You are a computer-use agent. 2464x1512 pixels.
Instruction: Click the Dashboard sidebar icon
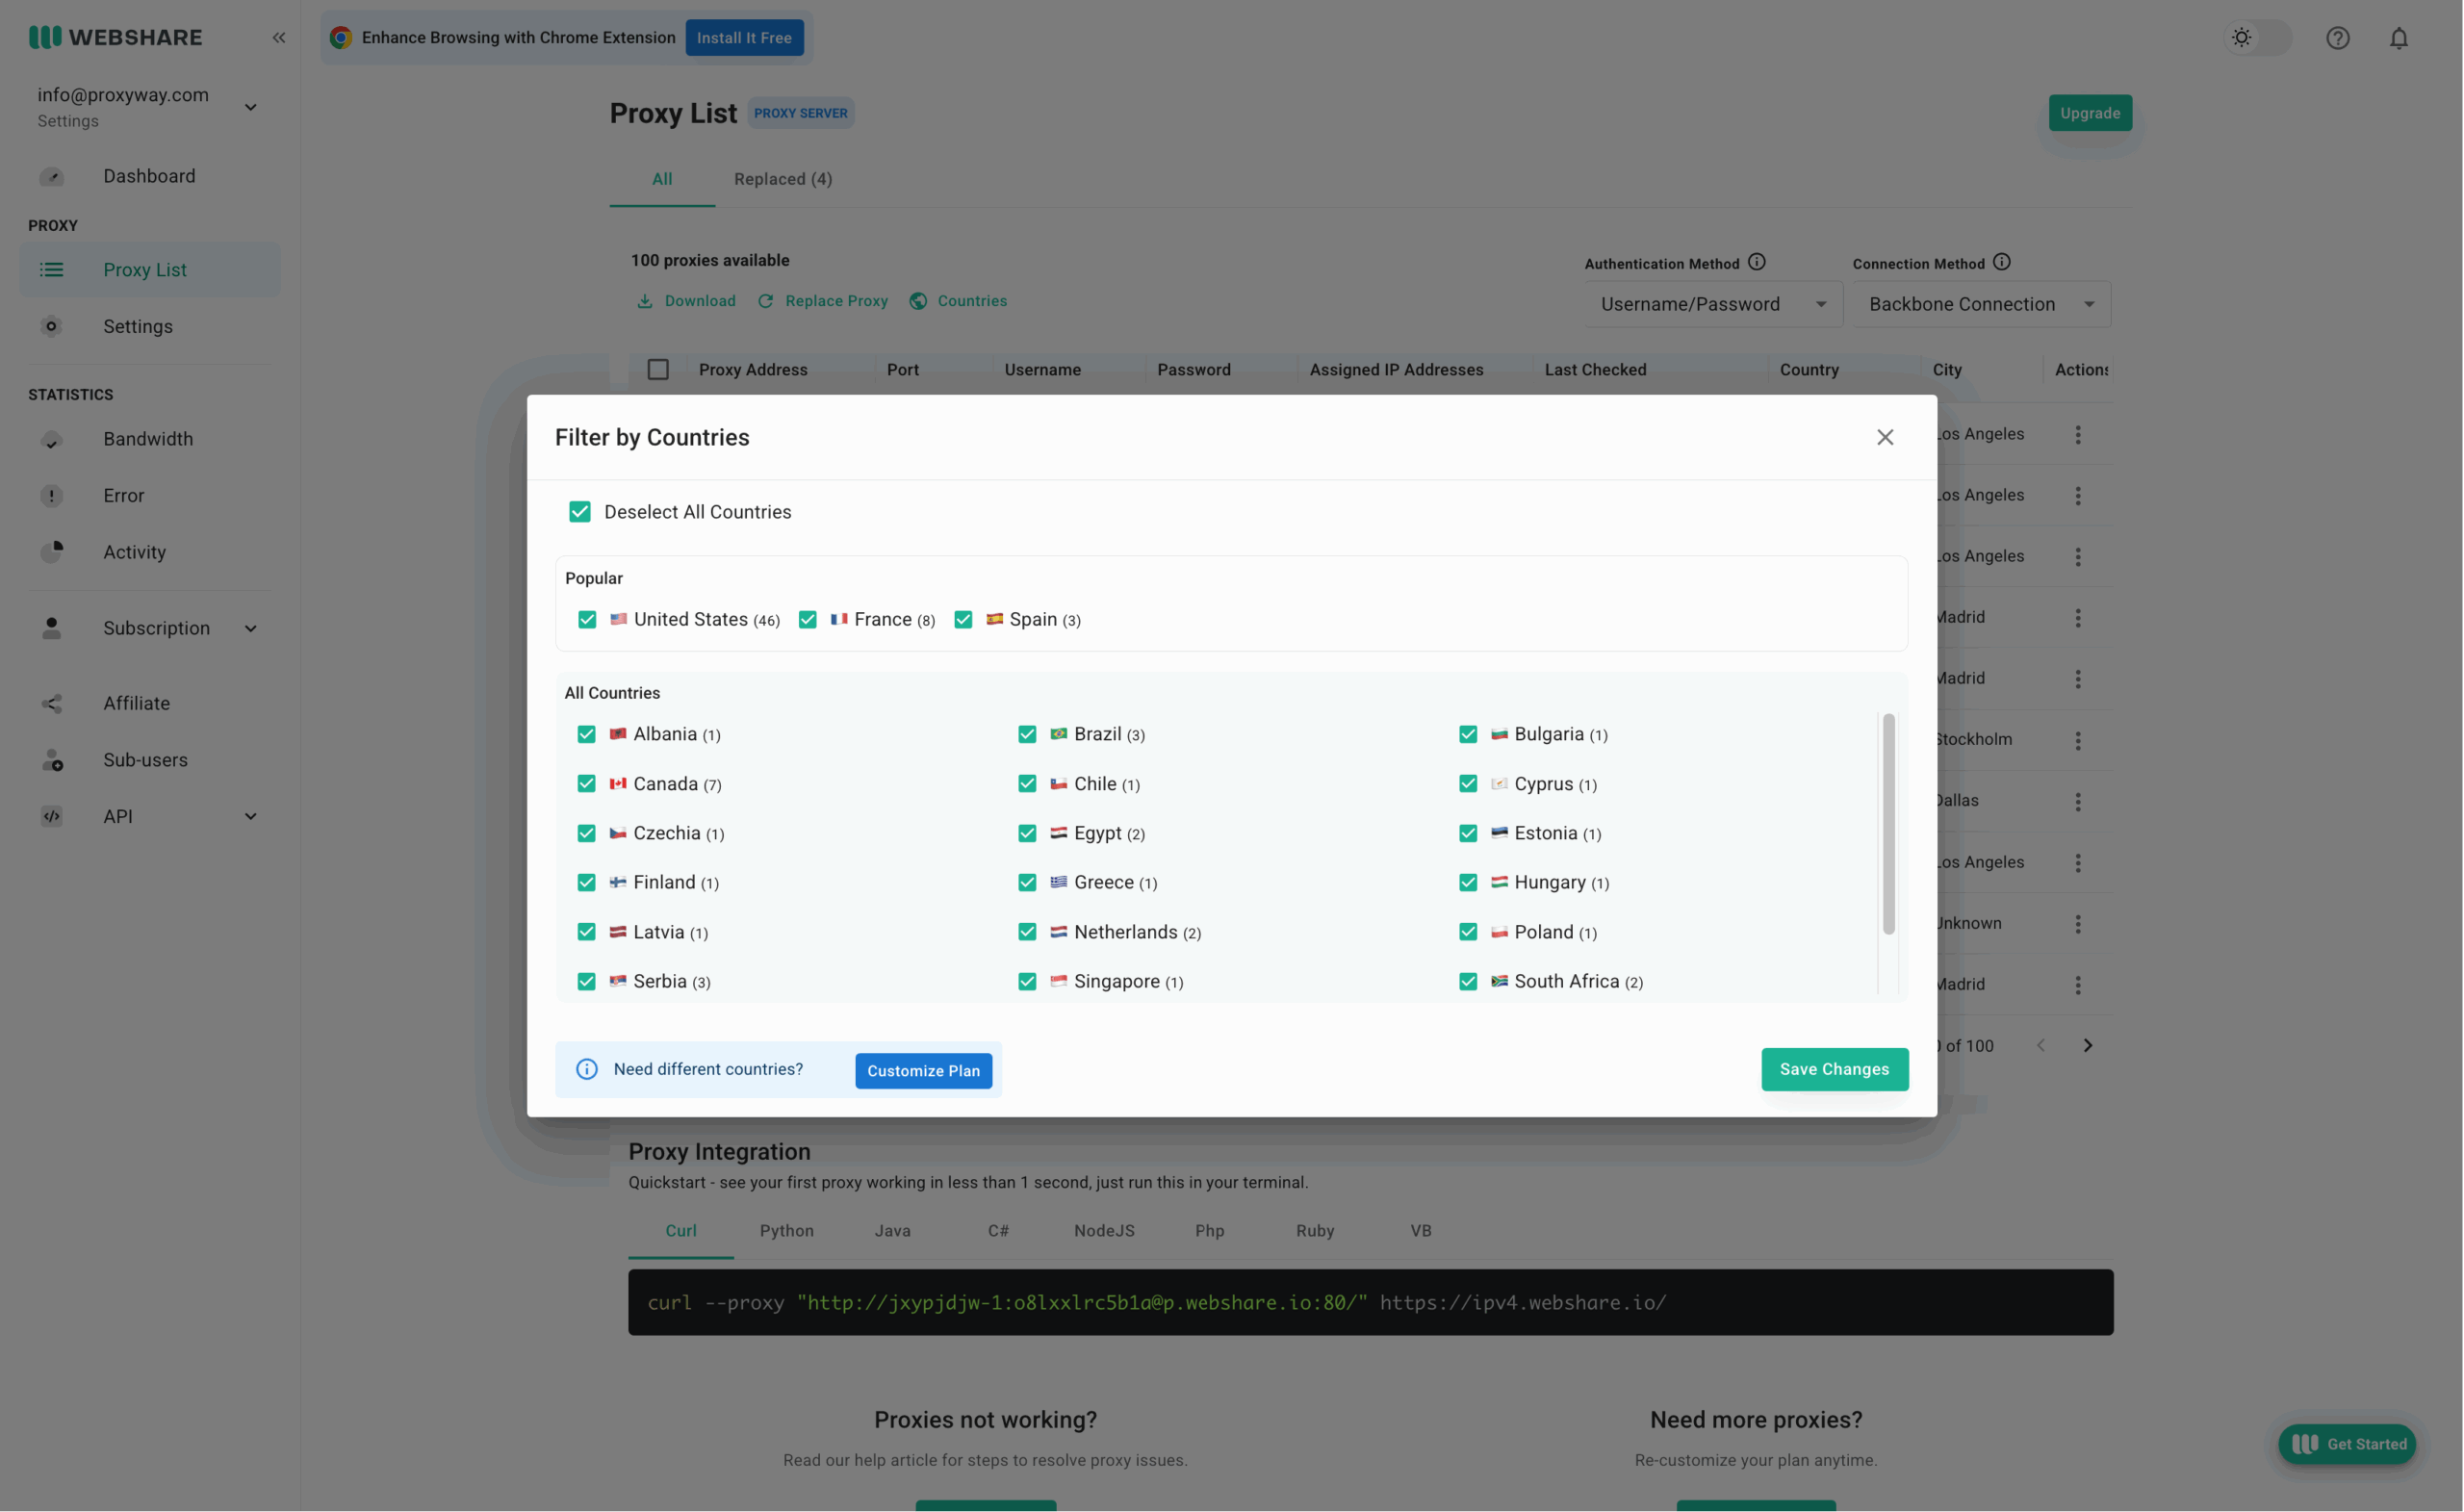pyautogui.click(x=52, y=177)
